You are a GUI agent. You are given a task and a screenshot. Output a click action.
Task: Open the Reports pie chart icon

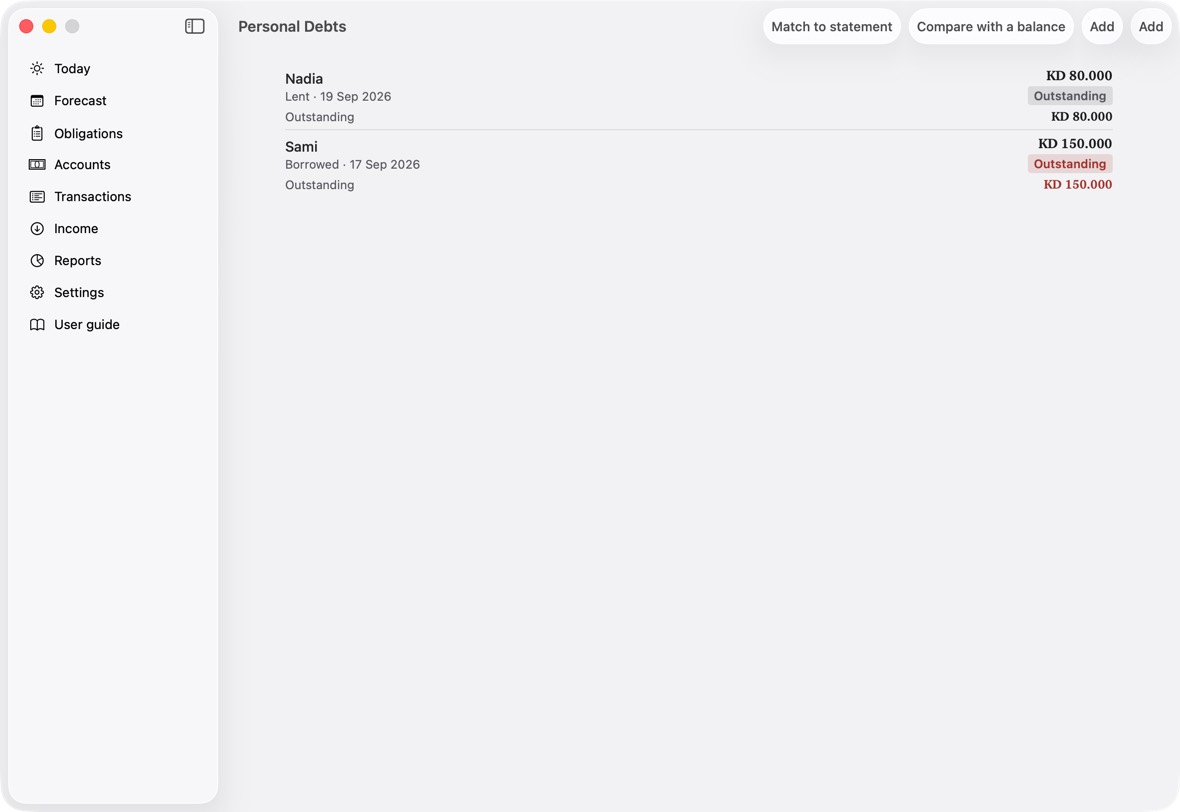pos(37,260)
